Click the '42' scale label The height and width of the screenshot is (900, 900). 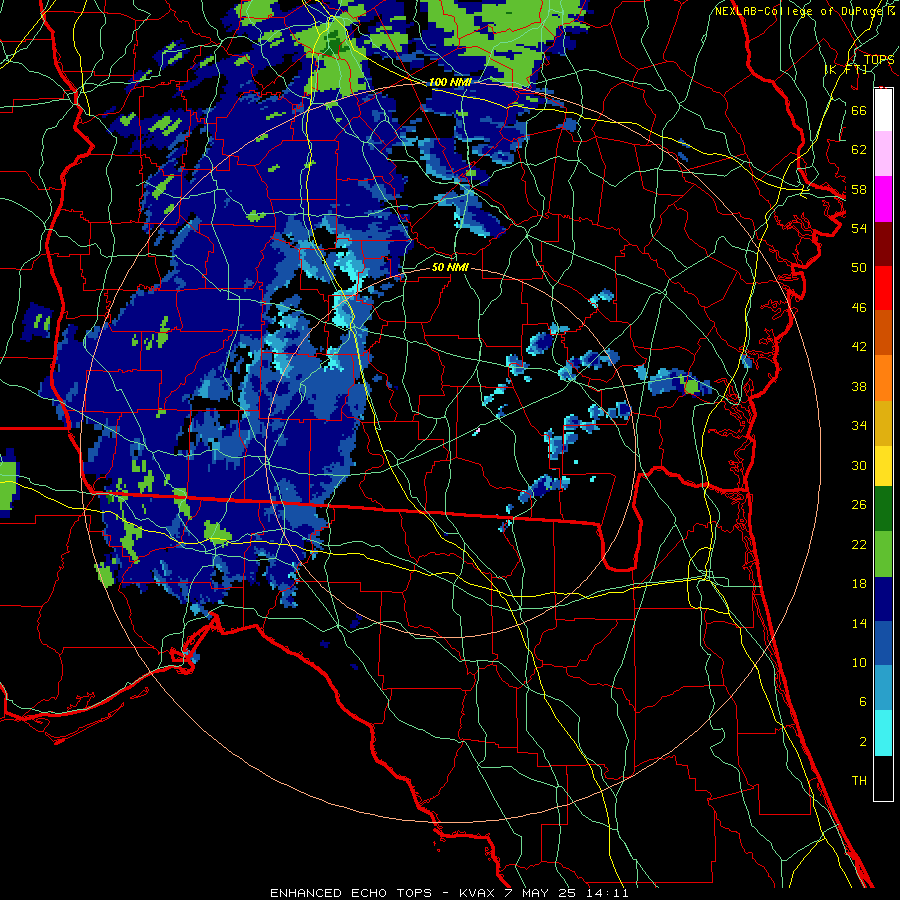click(859, 347)
